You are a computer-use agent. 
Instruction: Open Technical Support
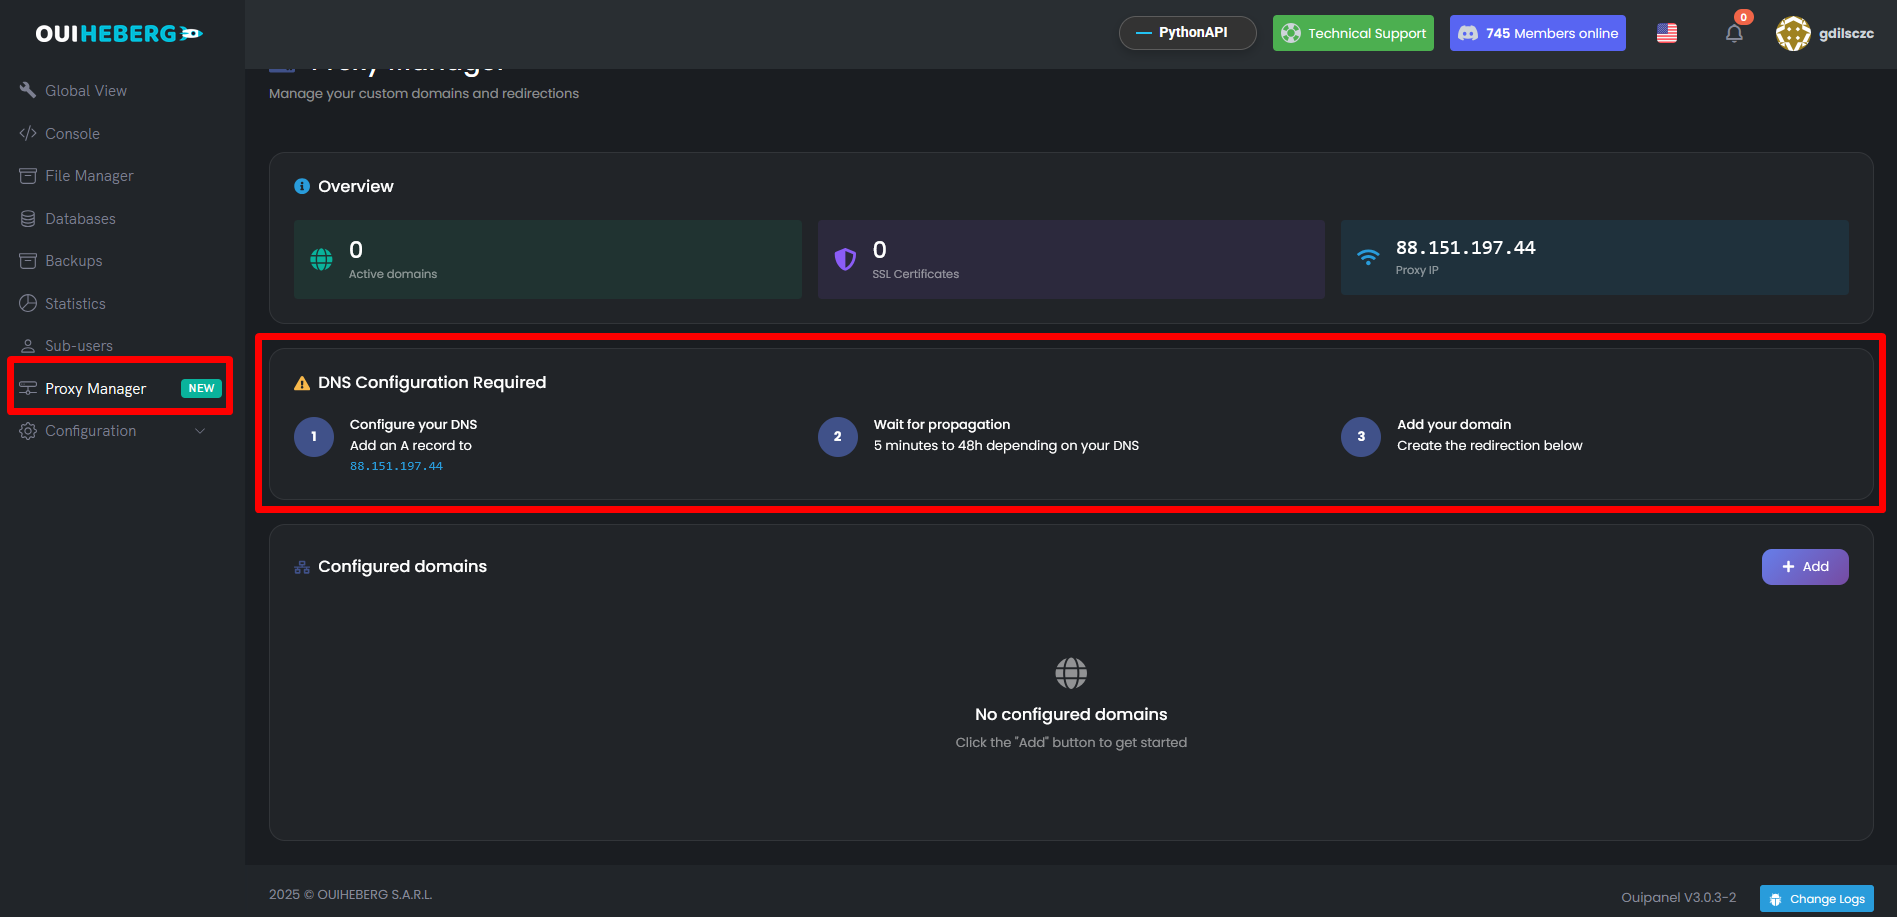1353,33
